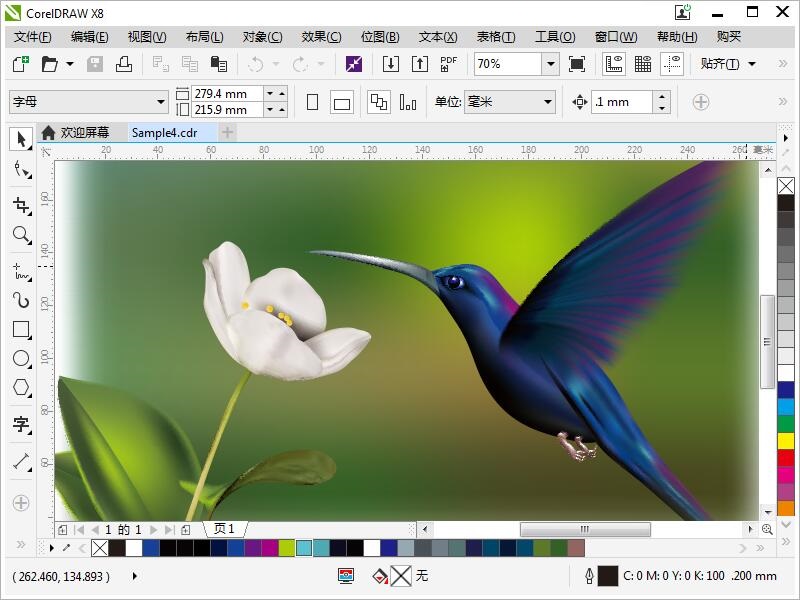800x600 pixels.
Task: Choose the Ellipse tool
Action: pos(20,358)
